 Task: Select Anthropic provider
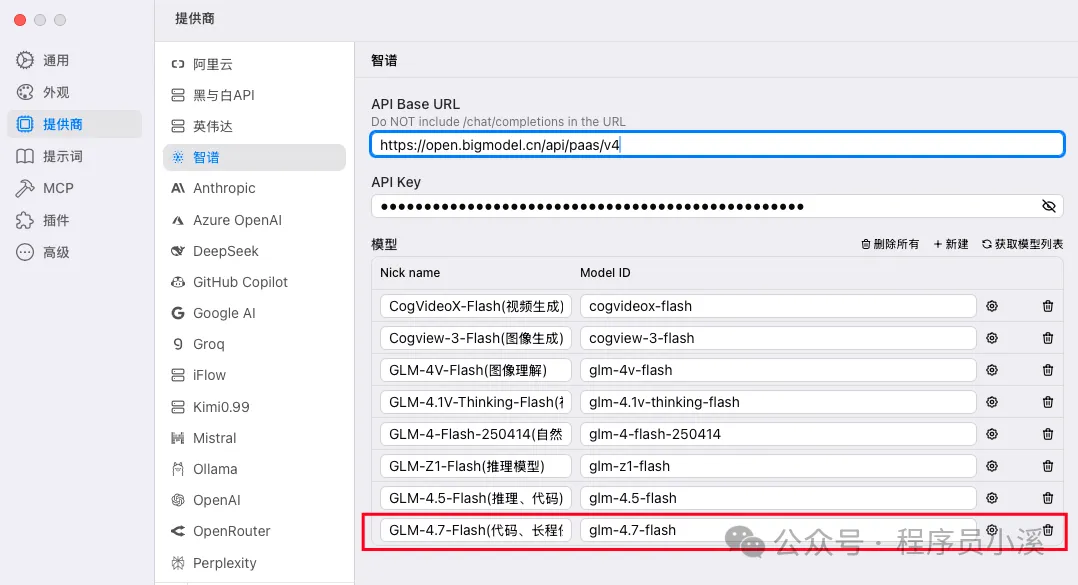[x=254, y=188]
